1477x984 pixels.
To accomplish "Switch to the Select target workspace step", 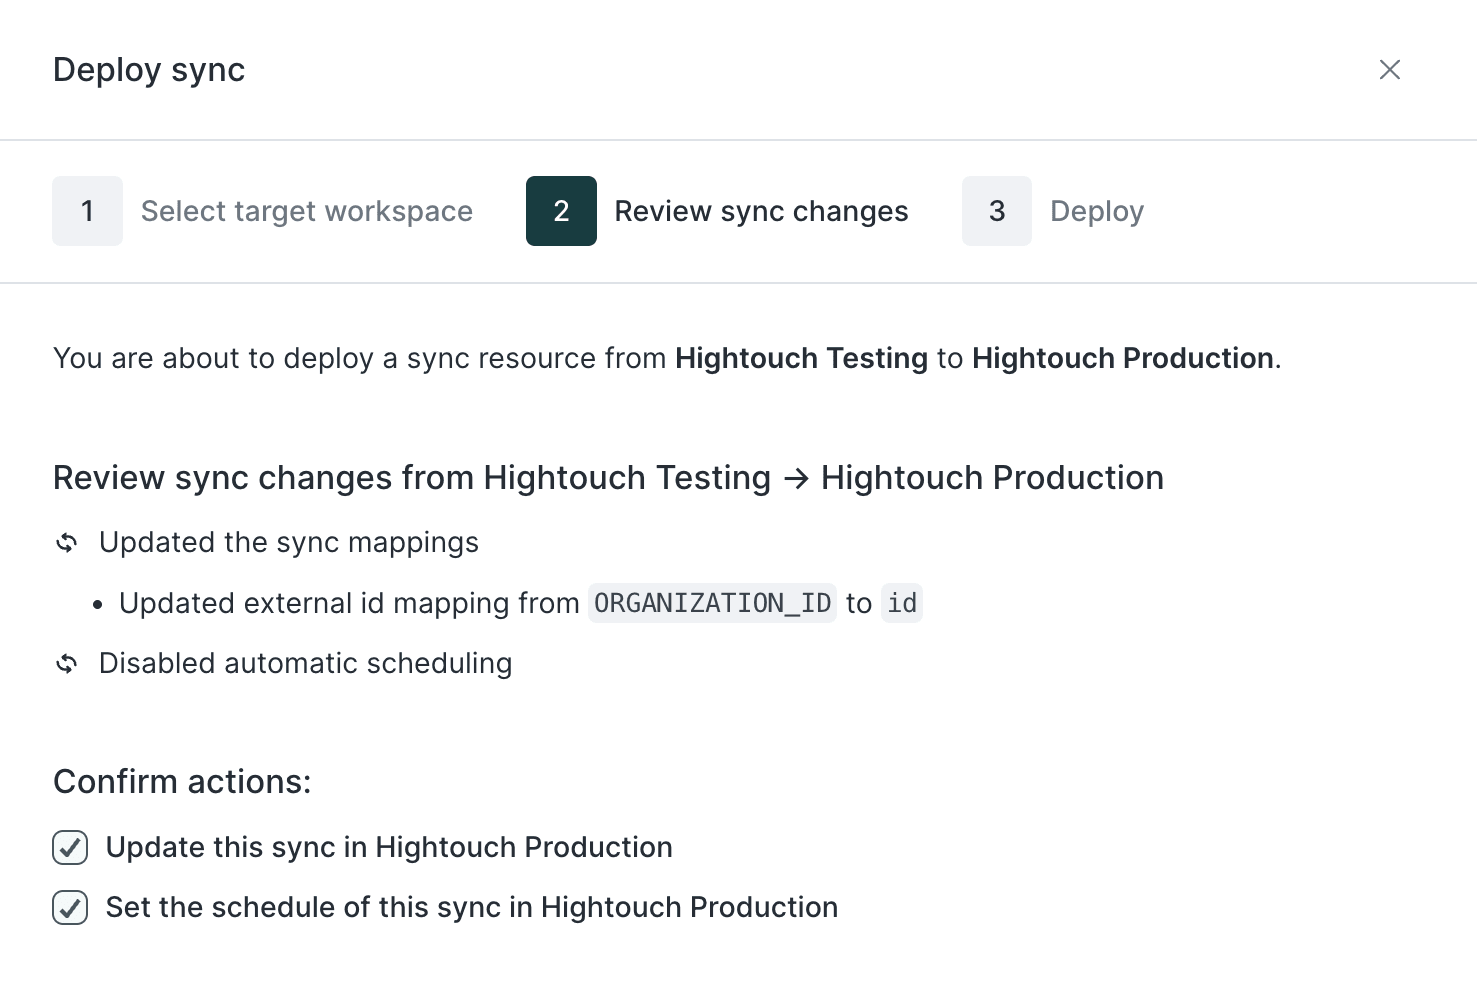I will click(307, 211).
